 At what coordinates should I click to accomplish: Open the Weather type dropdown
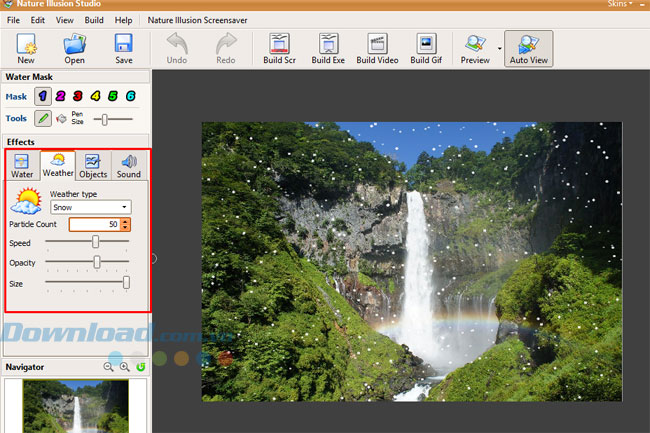point(91,207)
